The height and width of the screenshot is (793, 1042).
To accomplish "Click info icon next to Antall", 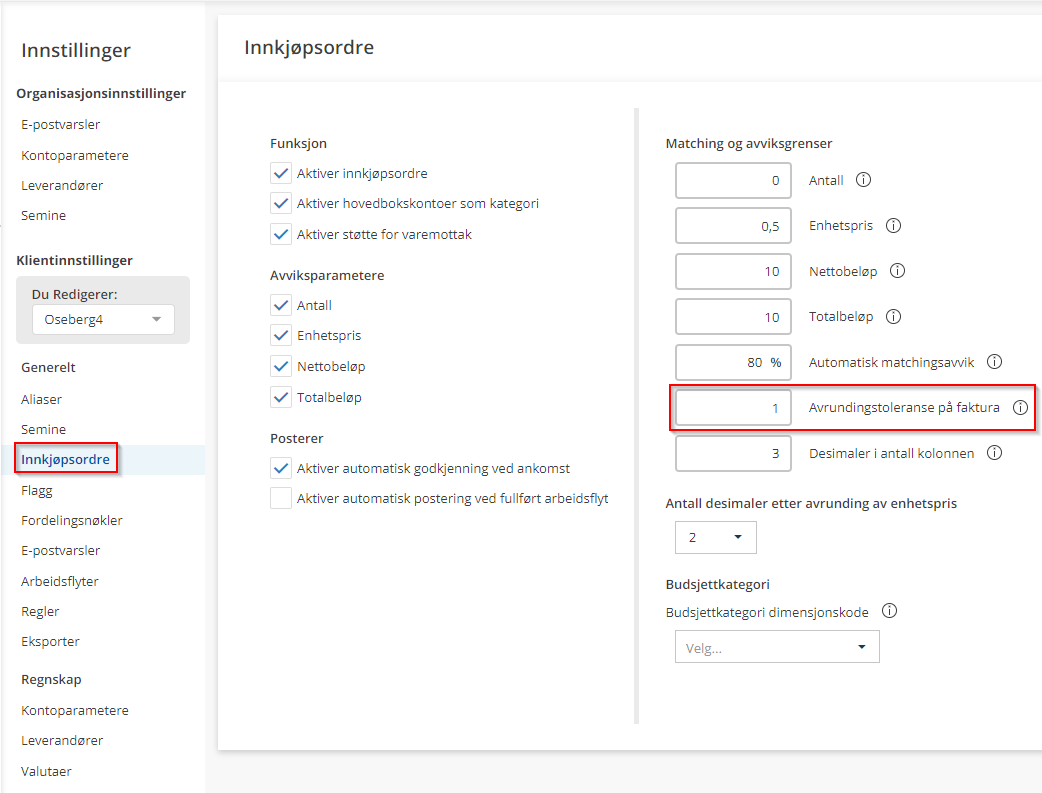I will coord(864,181).
